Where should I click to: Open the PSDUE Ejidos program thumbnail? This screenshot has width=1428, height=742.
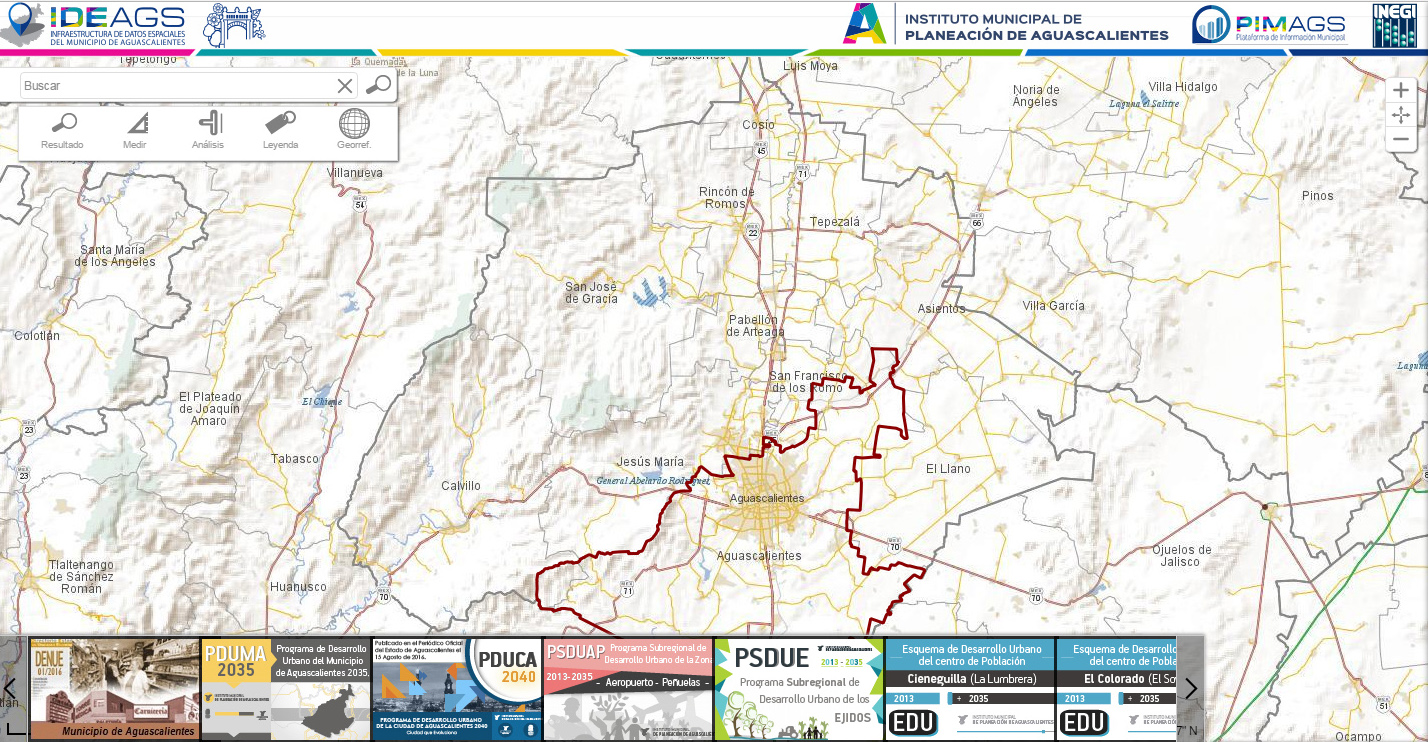tap(799, 689)
